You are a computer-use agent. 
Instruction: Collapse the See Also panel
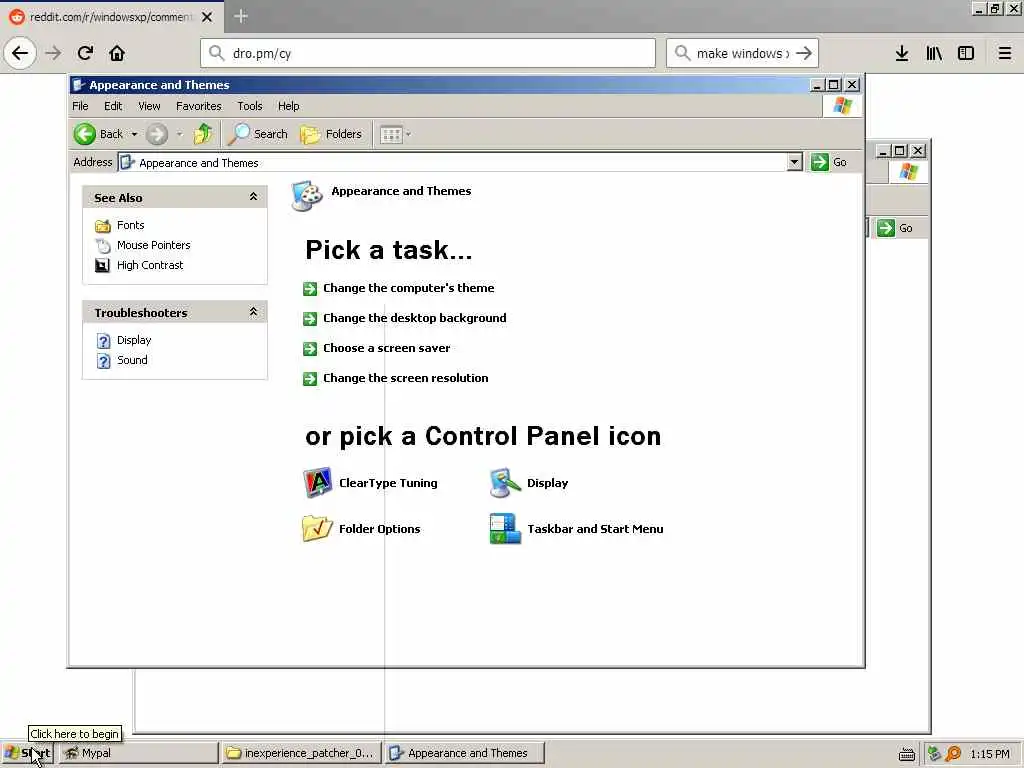coord(253,197)
